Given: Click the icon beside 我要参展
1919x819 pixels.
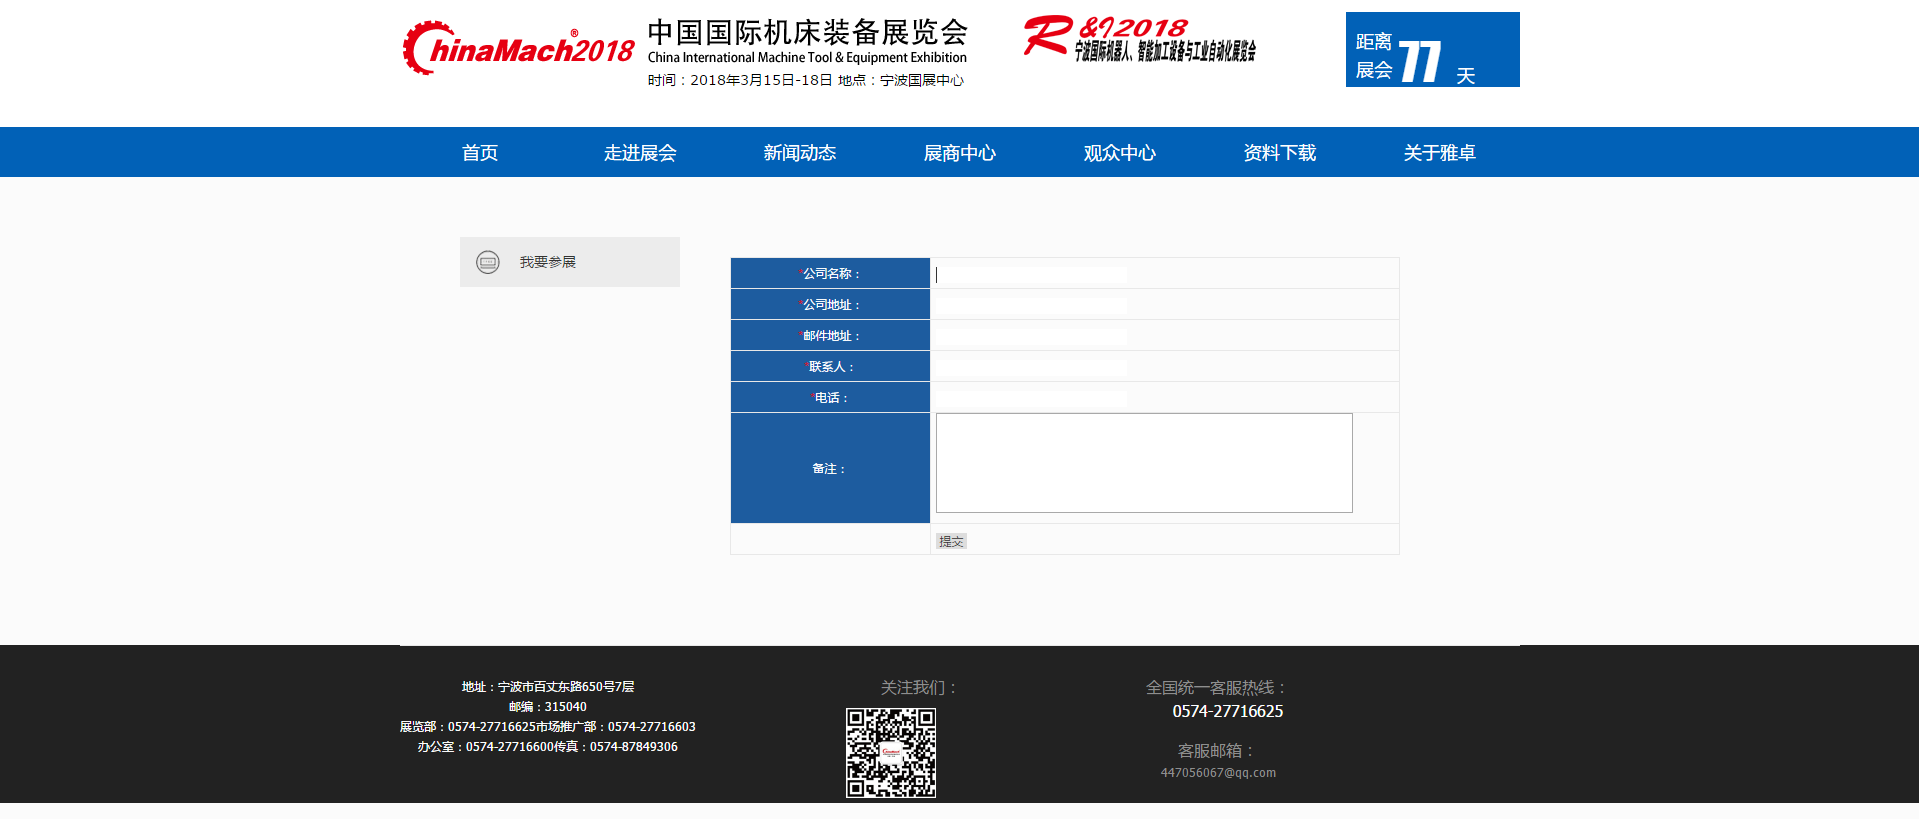Looking at the screenshot, I should tap(488, 262).
